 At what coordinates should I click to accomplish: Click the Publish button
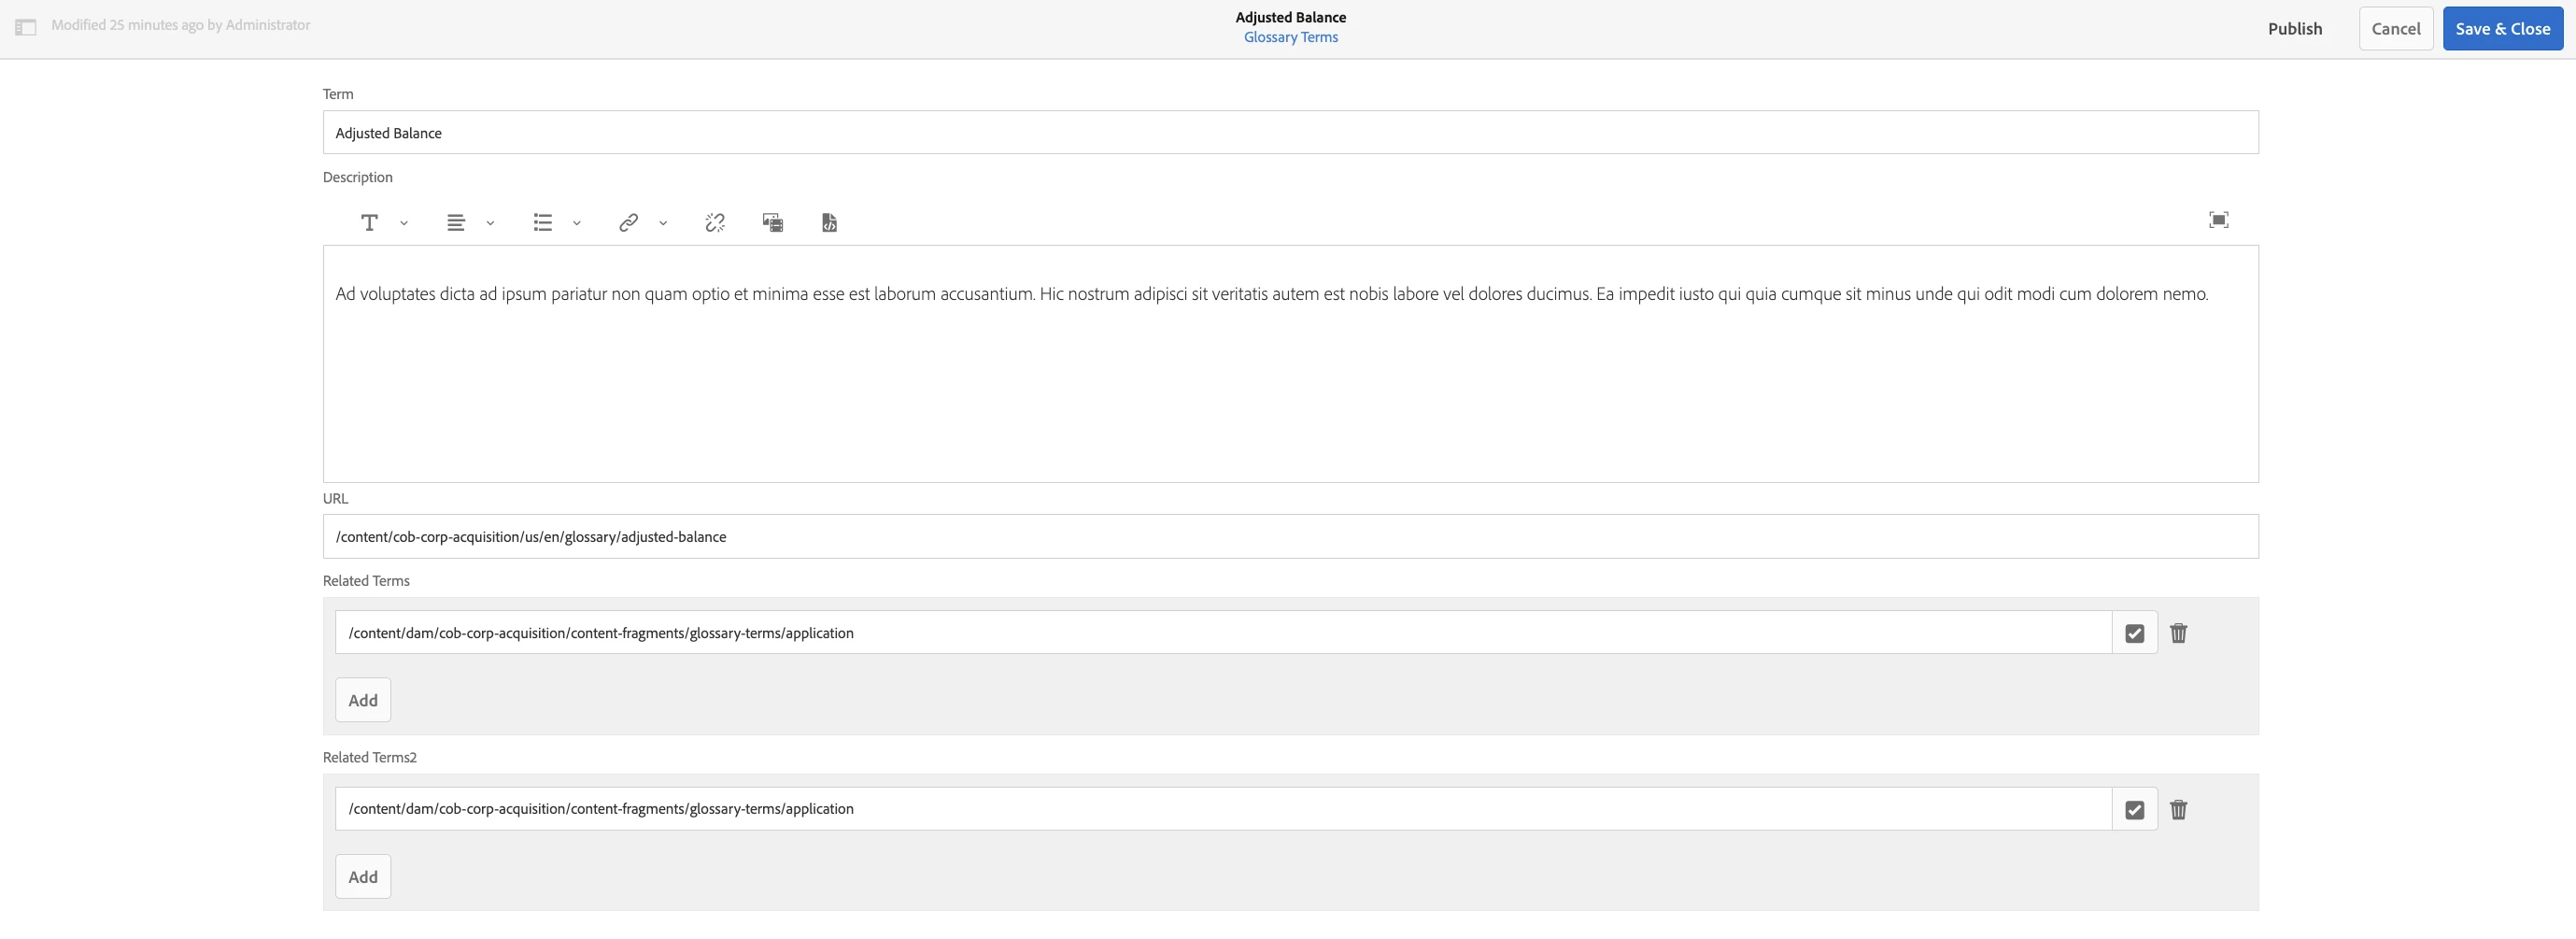click(2294, 28)
